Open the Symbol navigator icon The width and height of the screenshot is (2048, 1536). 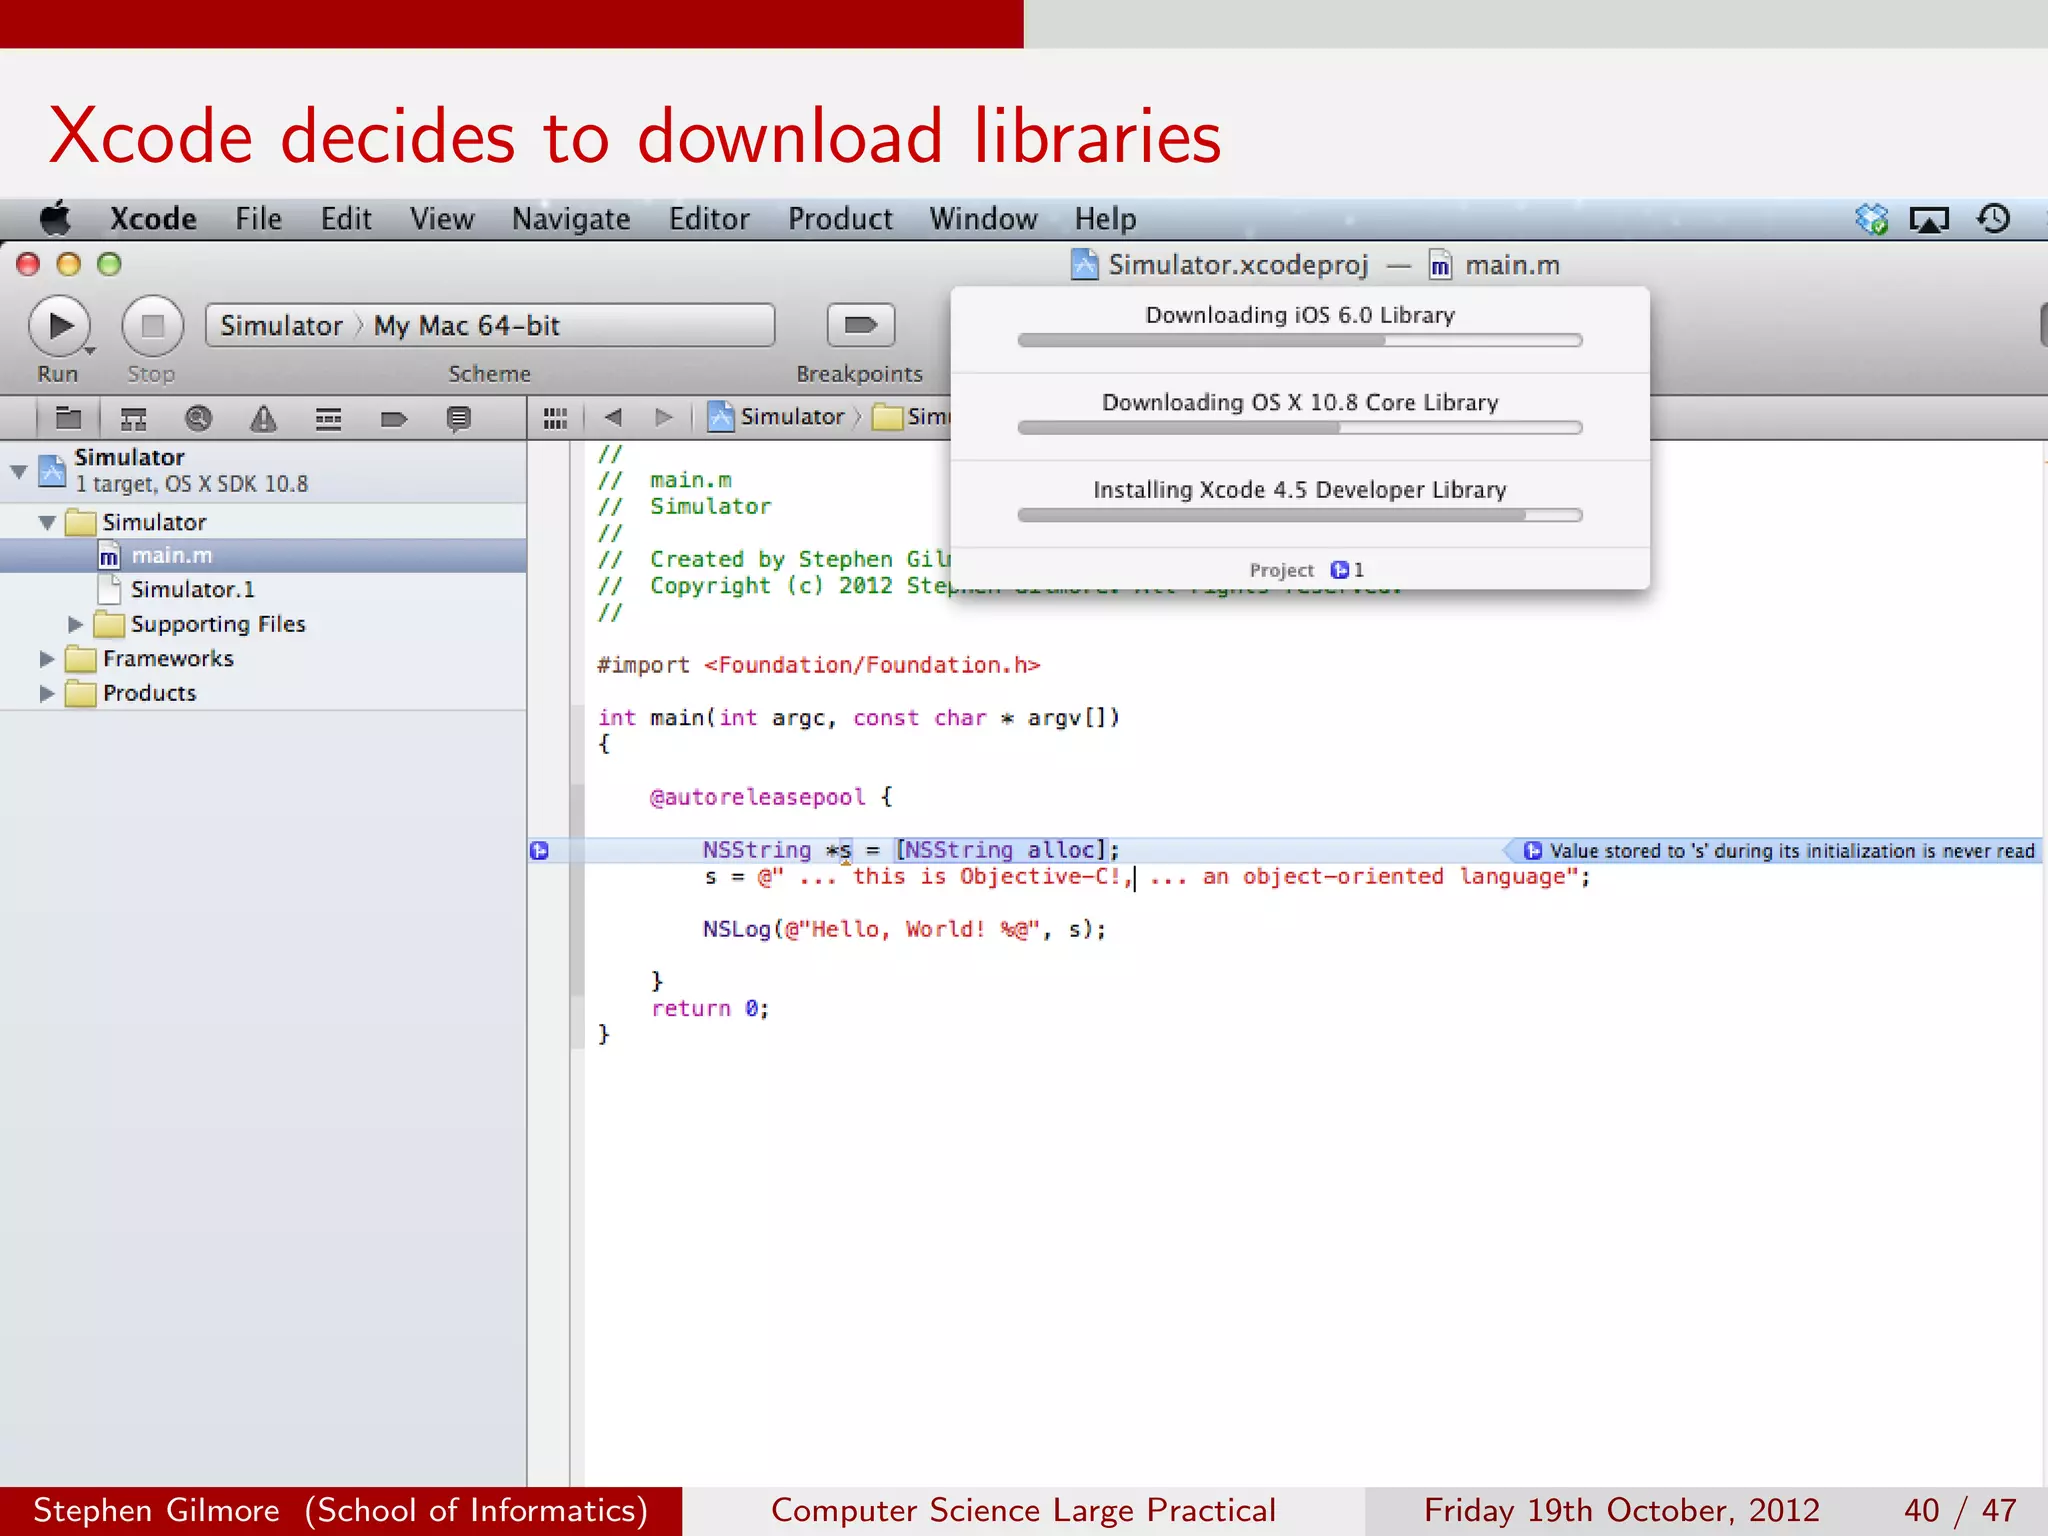pos(133,418)
